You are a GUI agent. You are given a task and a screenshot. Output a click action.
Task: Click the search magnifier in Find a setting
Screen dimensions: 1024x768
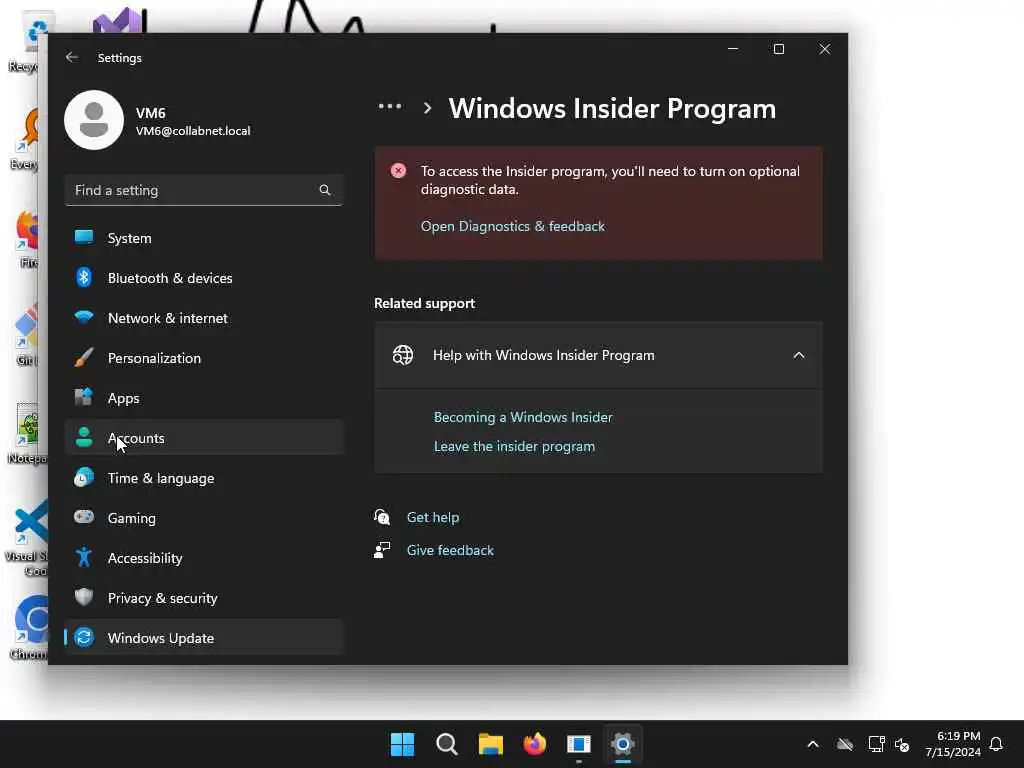[325, 190]
